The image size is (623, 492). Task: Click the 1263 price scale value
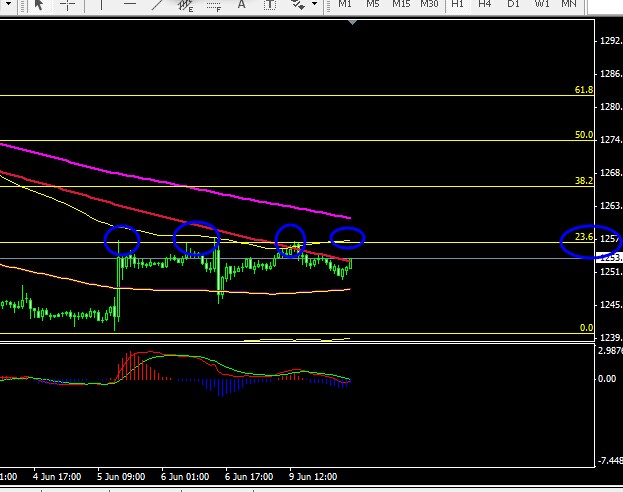[611, 206]
